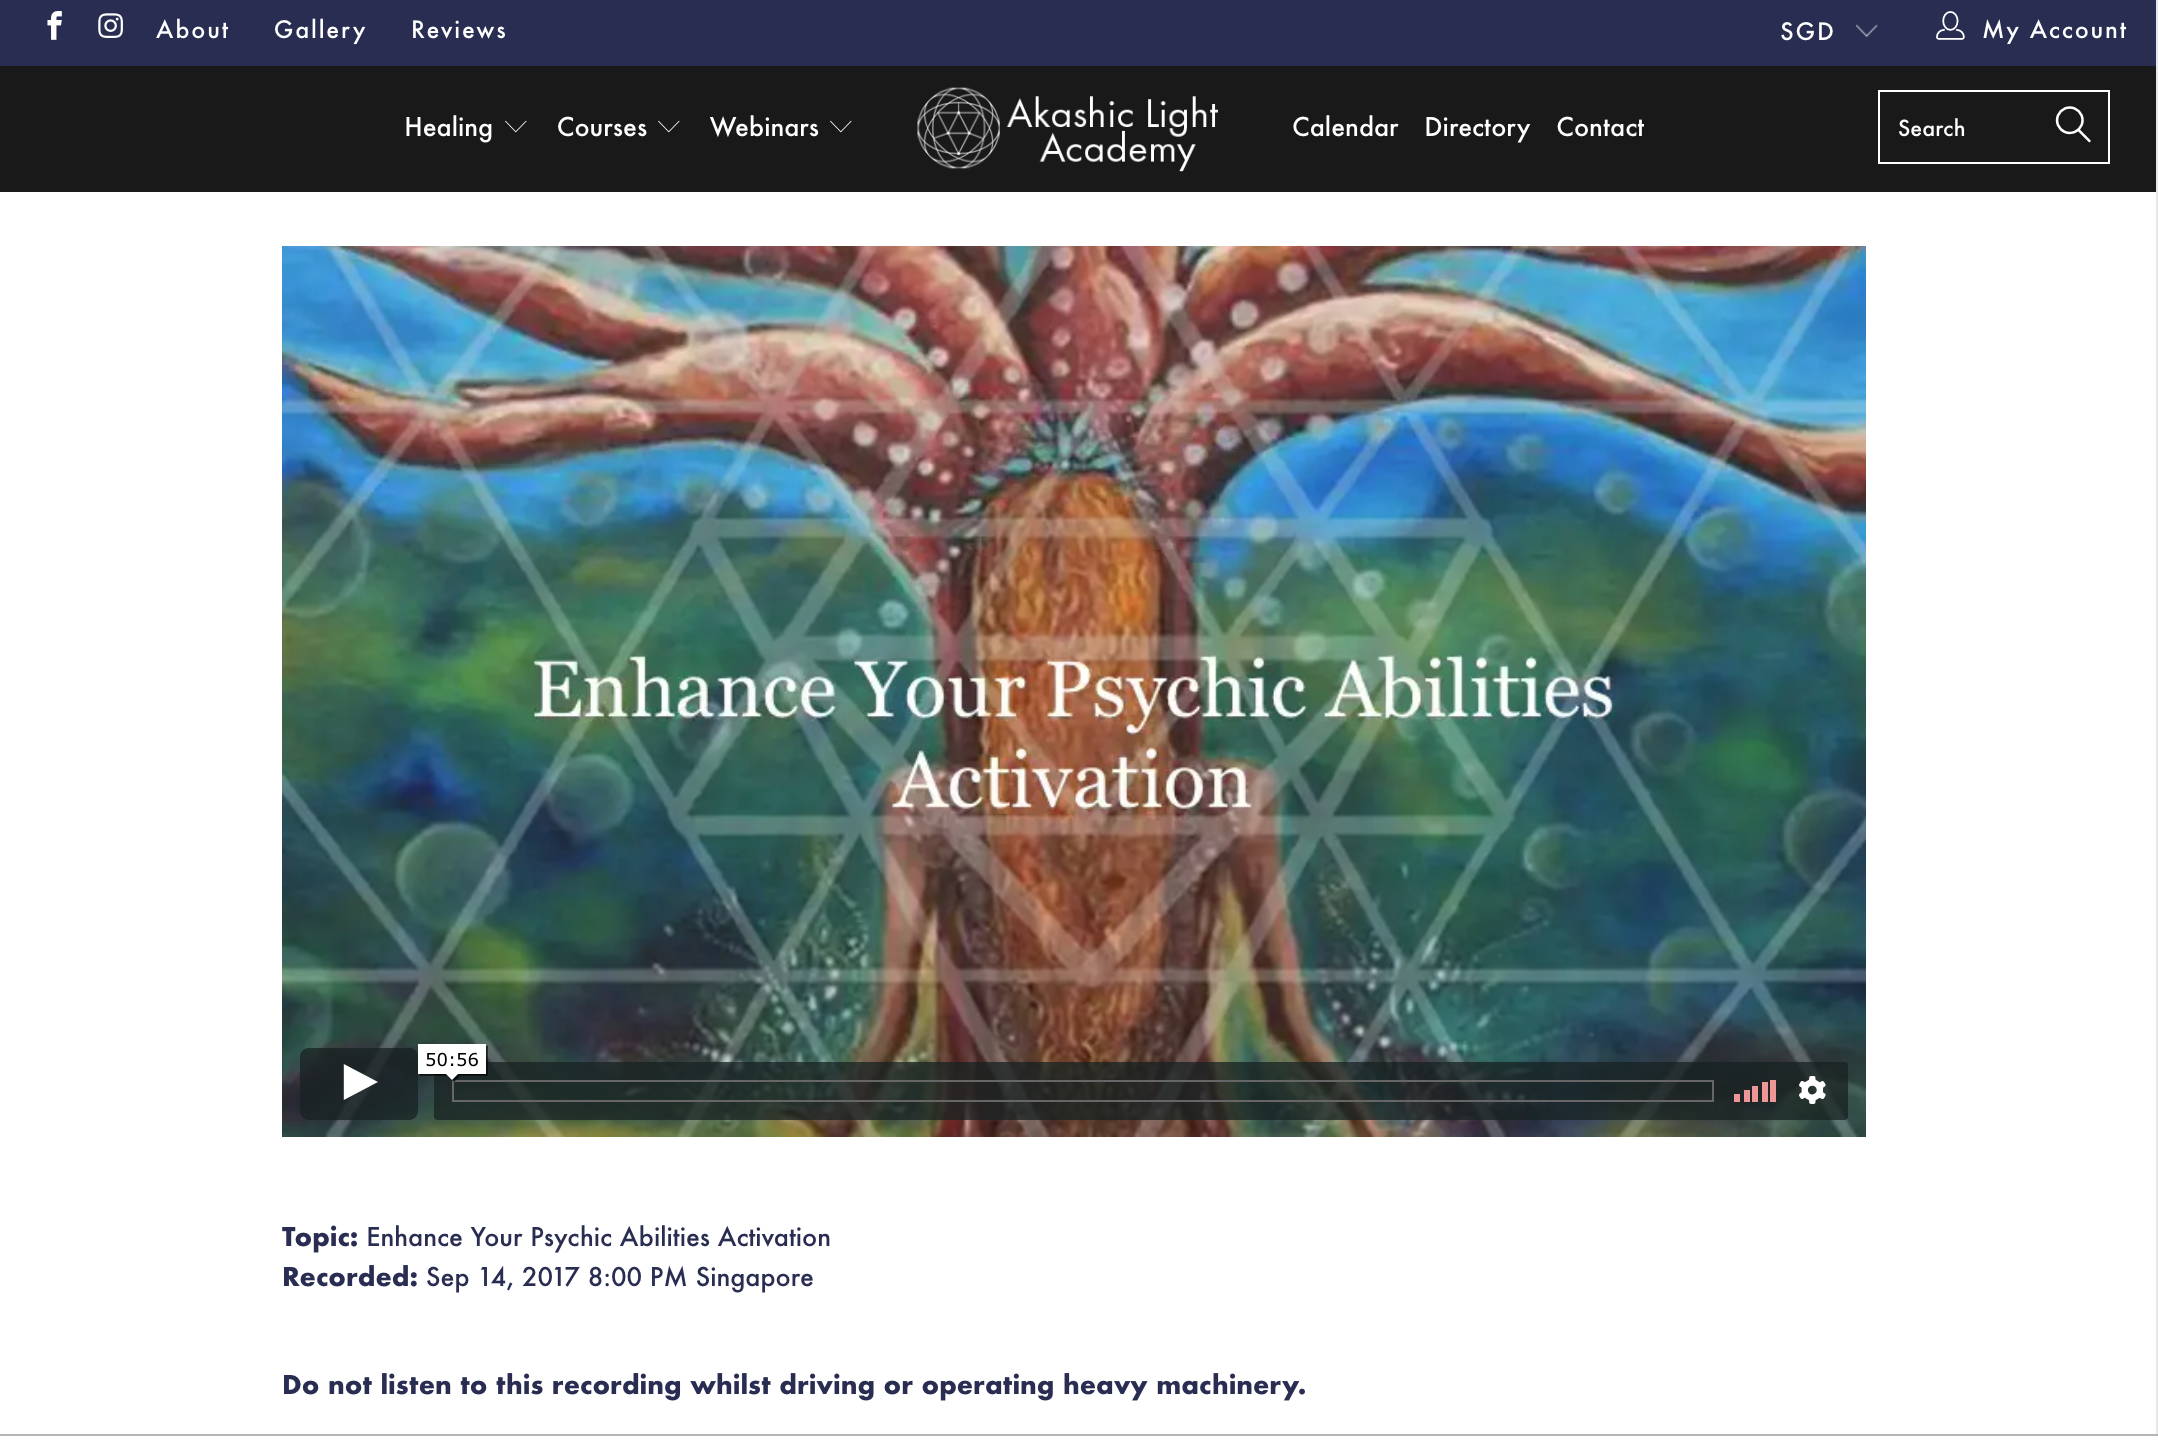Open the Instagram profile icon
Image resolution: width=2158 pixels, height=1444 pixels.
(110, 26)
